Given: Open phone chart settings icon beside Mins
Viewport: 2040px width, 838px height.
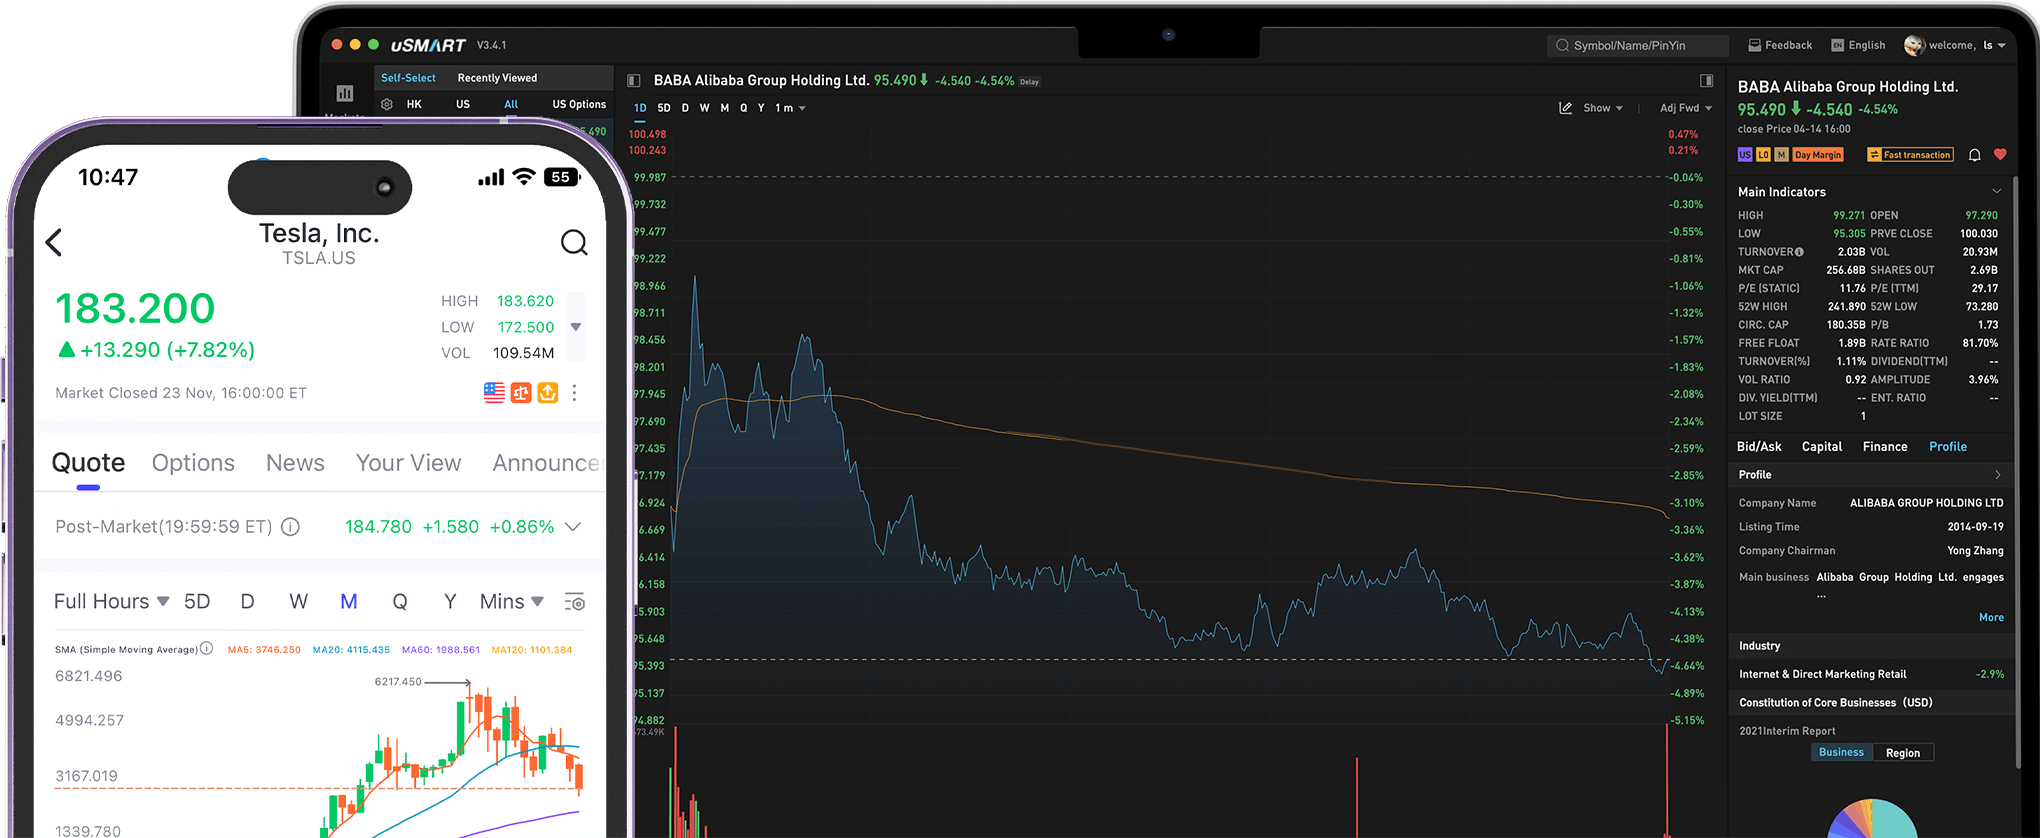Looking at the screenshot, I should [x=575, y=602].
